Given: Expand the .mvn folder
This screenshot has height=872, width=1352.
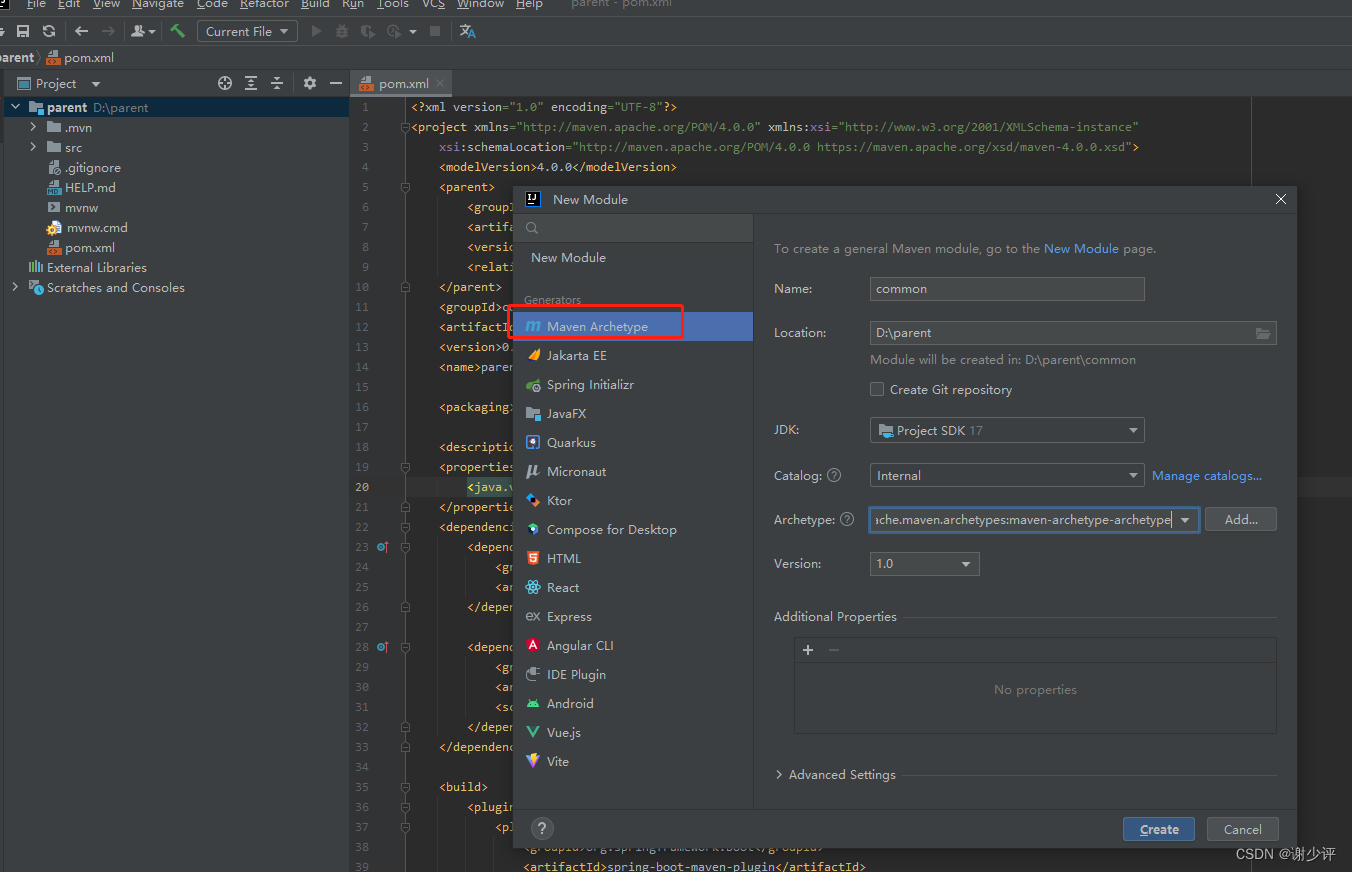Looking at the screenshot, I should [33, 127].
